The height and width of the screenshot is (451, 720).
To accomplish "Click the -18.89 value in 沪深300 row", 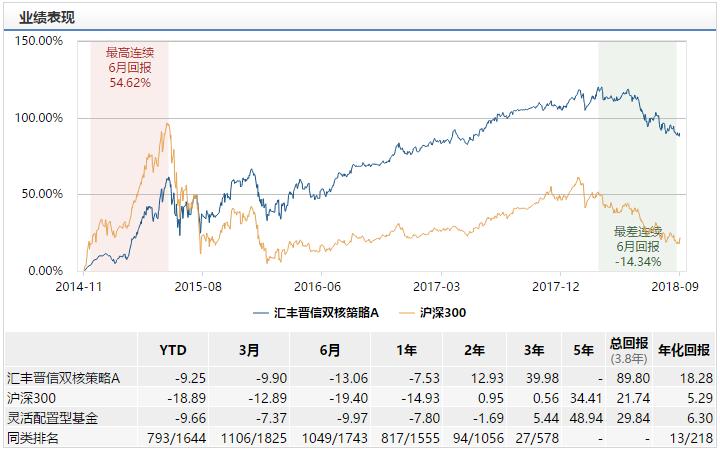I will tap(186, 398).
